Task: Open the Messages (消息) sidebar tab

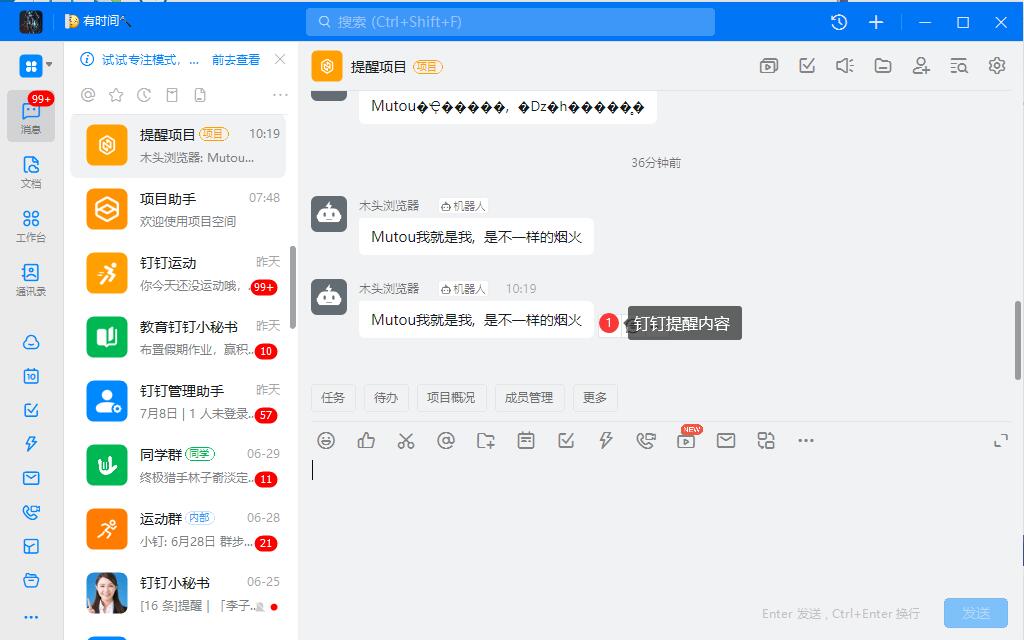Action: [31, 116]
